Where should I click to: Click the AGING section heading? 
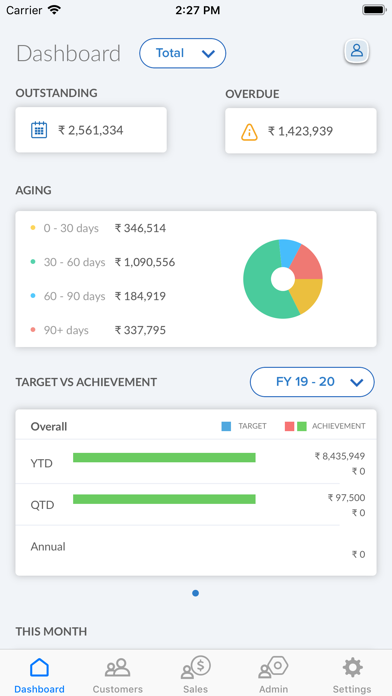point(33,190)
